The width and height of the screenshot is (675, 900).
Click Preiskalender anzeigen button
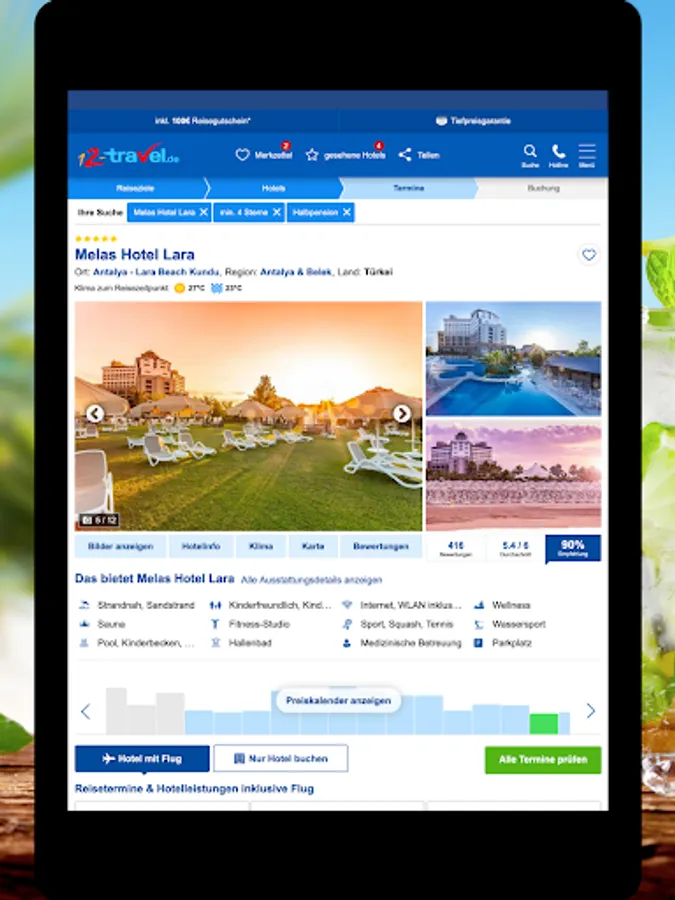[338, 700]
